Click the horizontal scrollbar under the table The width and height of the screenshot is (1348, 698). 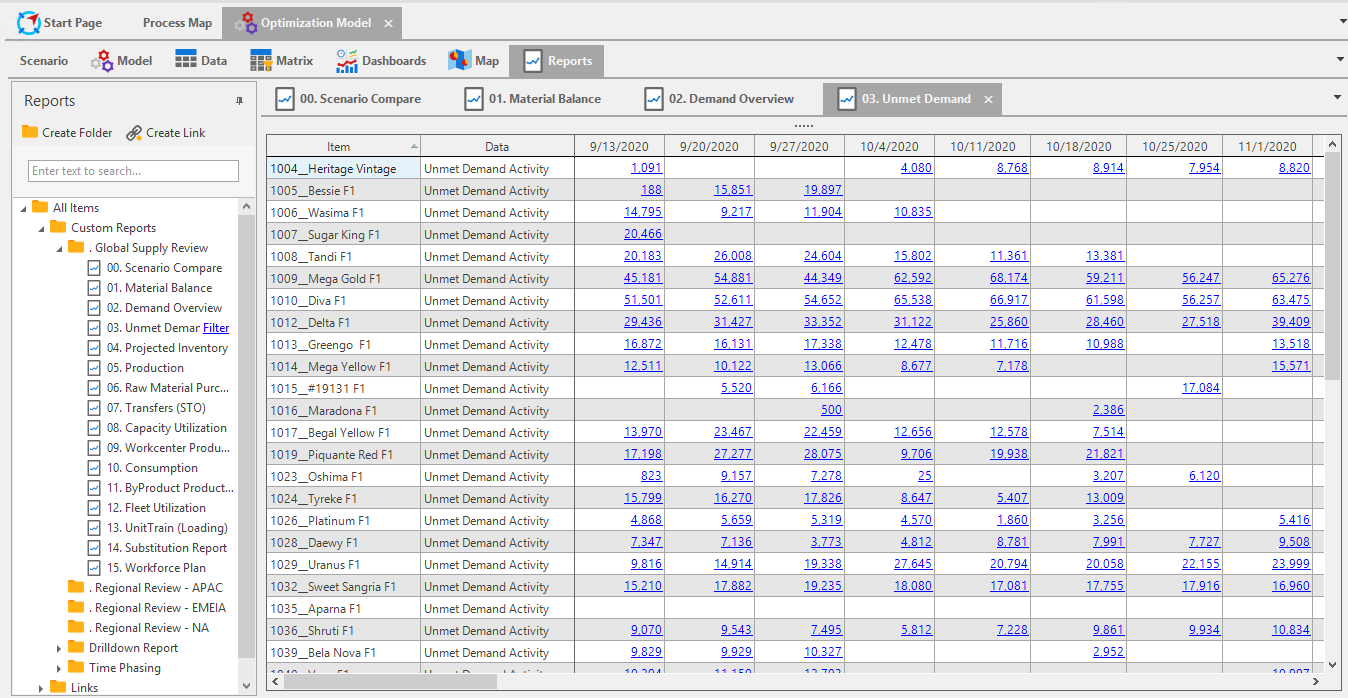pos(390,681)
